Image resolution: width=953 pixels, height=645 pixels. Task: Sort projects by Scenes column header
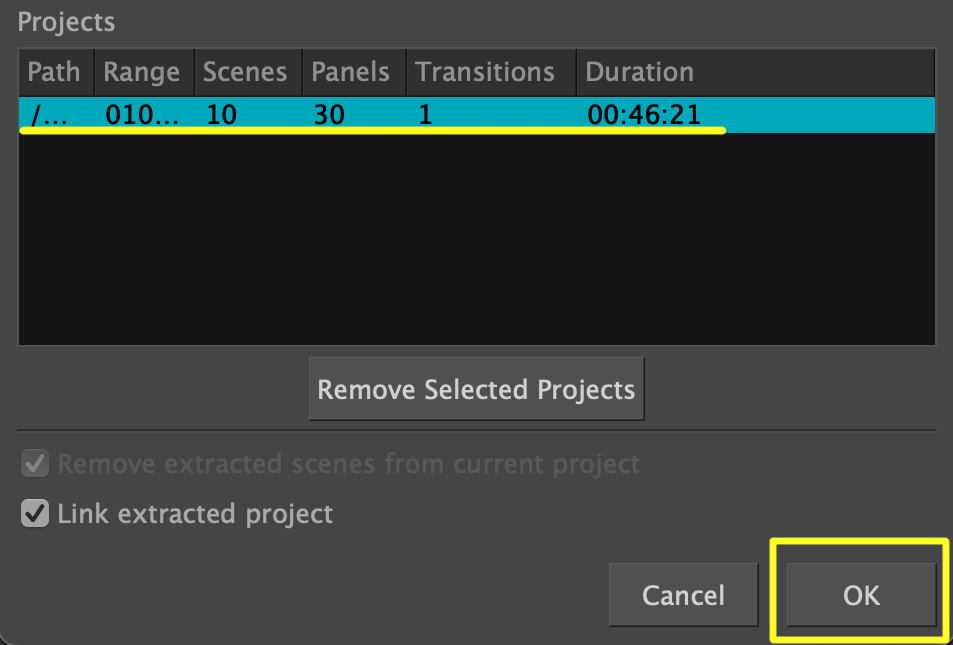point(245,73)
